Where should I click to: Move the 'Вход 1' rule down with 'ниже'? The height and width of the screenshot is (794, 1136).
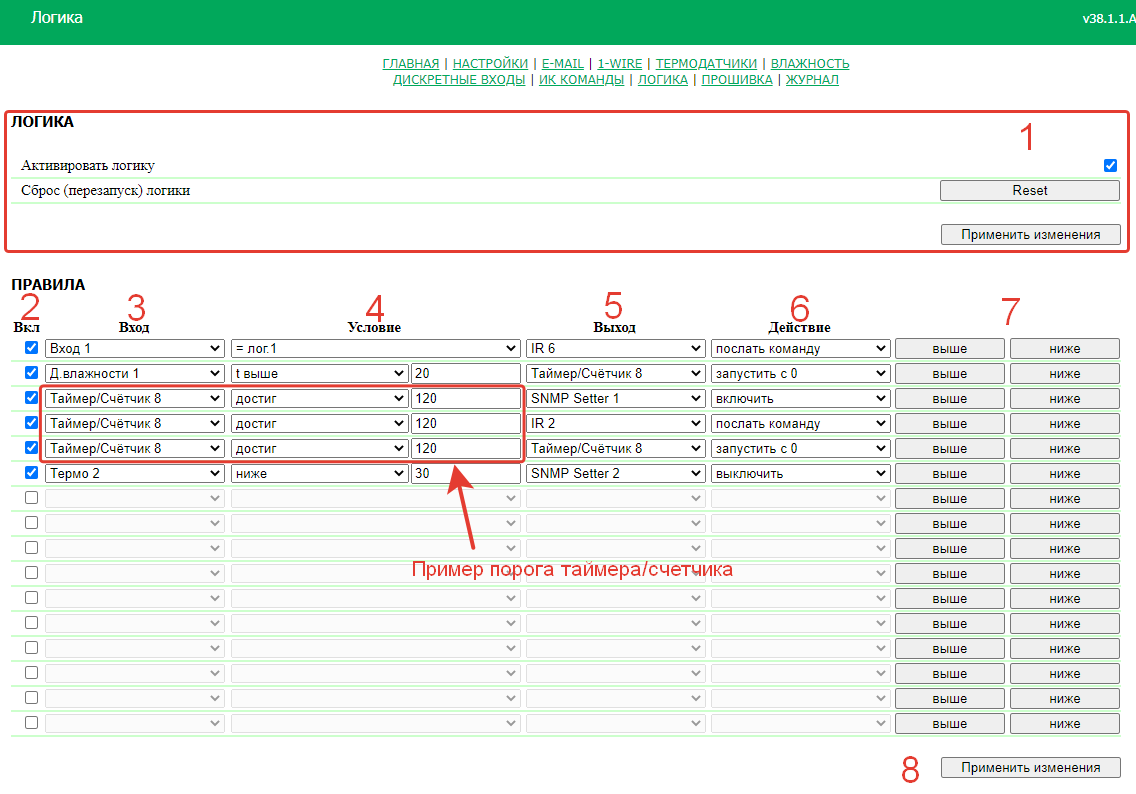pyautogui.click(x=1064, y=348)
